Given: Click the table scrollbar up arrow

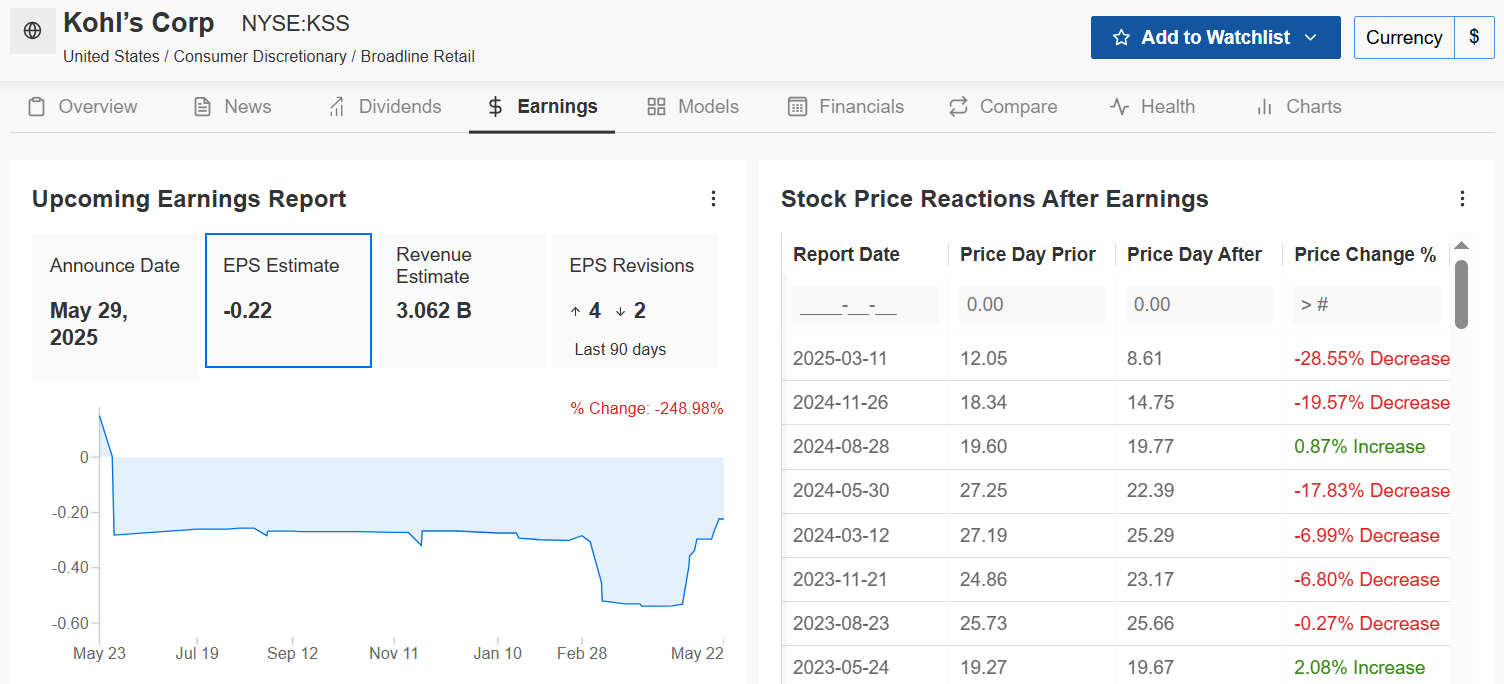Looking at the screenshot, I should click(1461, 246).
